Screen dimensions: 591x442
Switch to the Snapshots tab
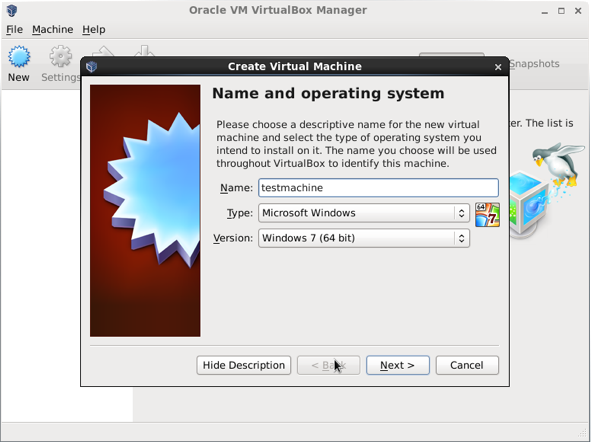point(534,64)
